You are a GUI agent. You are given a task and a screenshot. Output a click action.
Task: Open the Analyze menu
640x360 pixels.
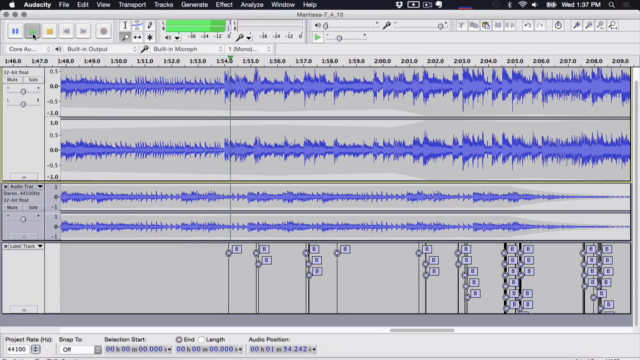coord(251,4)
